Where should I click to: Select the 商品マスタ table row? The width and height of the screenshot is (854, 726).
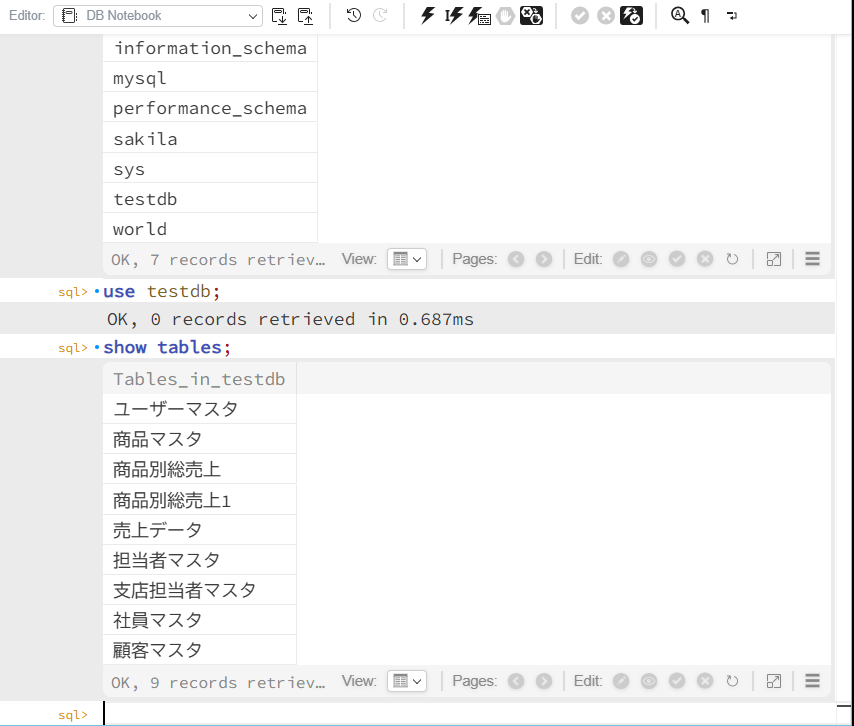pos(158,439)
